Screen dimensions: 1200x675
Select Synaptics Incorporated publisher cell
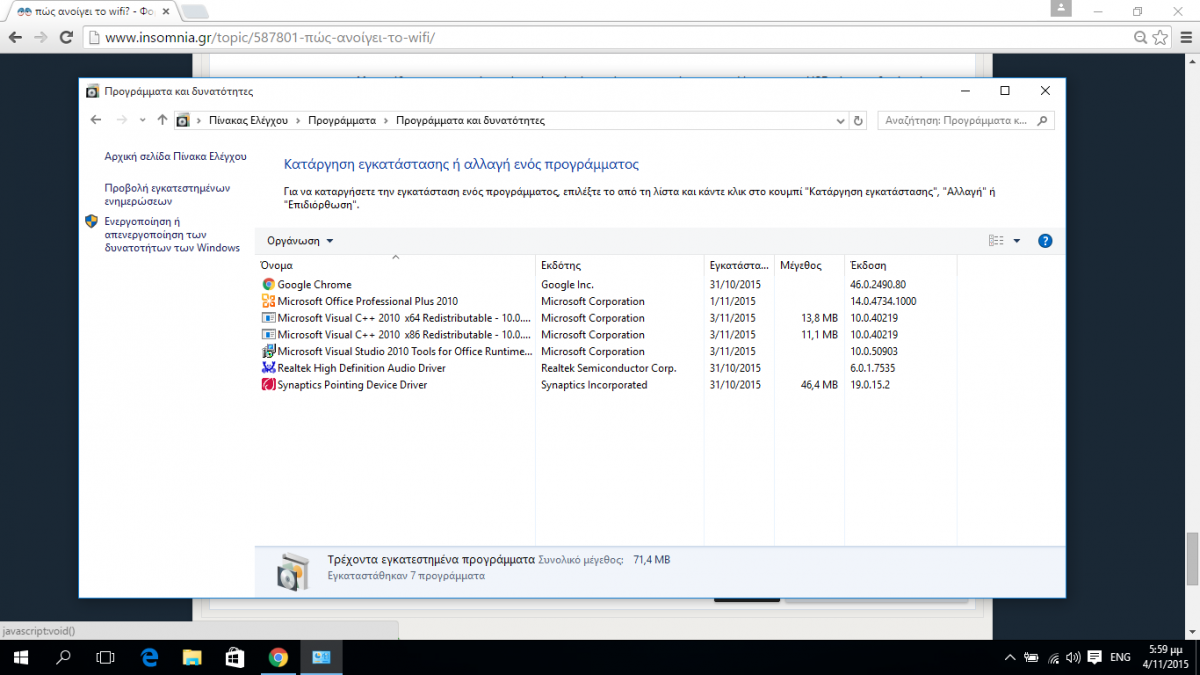tap(594, 385)
